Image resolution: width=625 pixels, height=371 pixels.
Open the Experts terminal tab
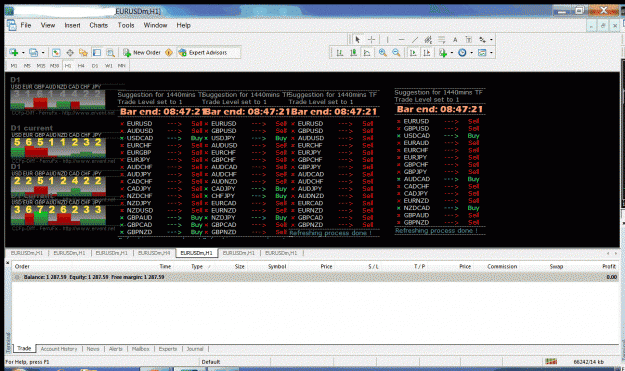coord(168,349)
